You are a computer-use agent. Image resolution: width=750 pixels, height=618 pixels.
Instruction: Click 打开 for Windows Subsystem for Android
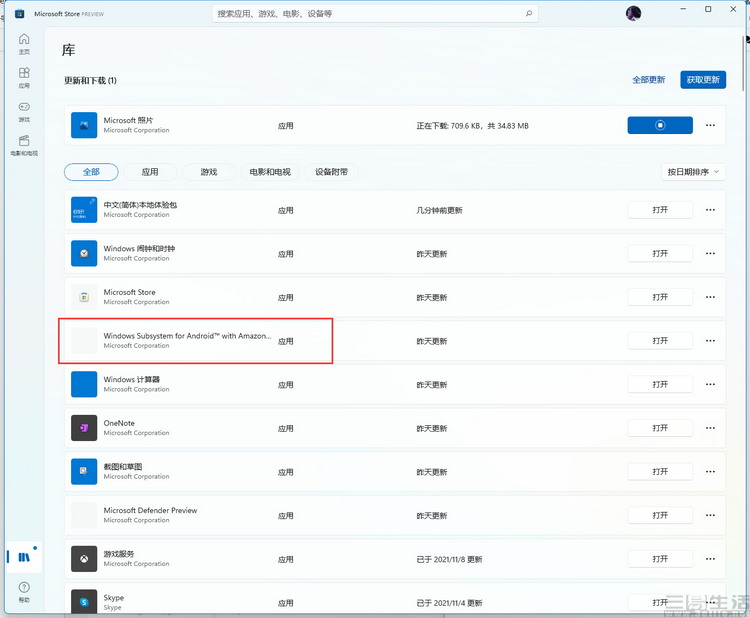coord(660,341)
